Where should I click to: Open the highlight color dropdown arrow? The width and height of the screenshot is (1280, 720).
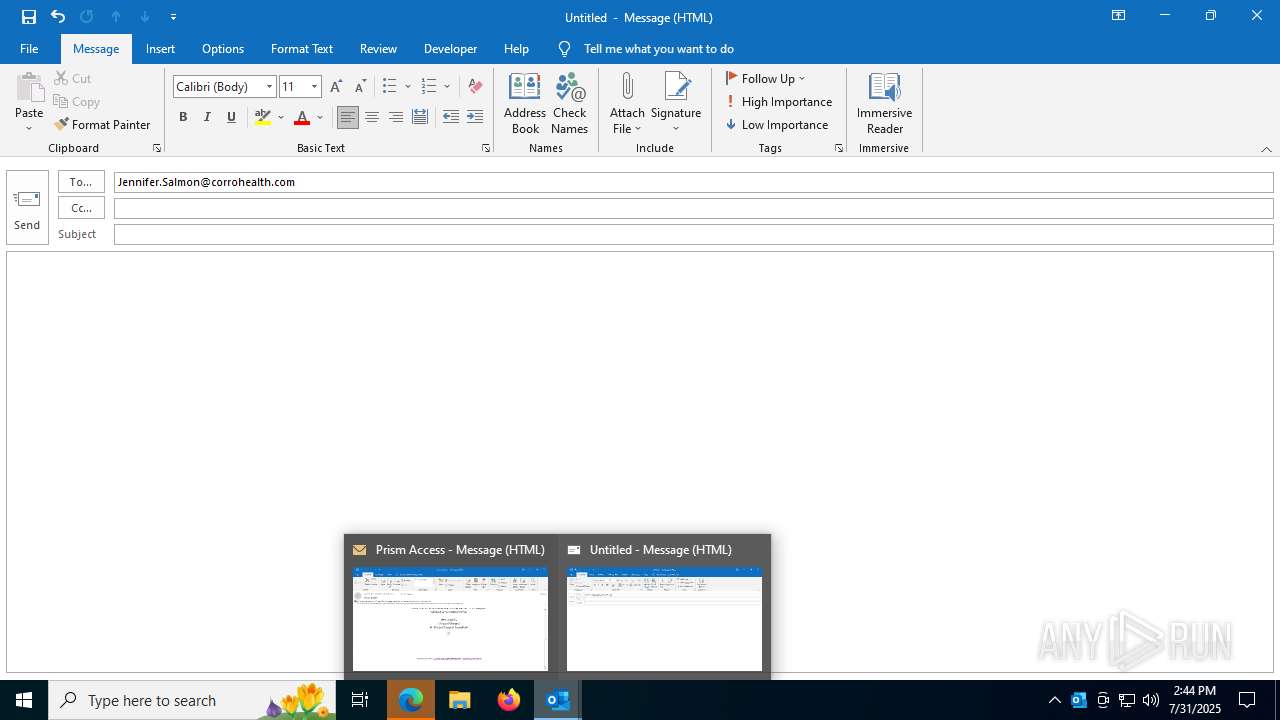coord(281,117)
